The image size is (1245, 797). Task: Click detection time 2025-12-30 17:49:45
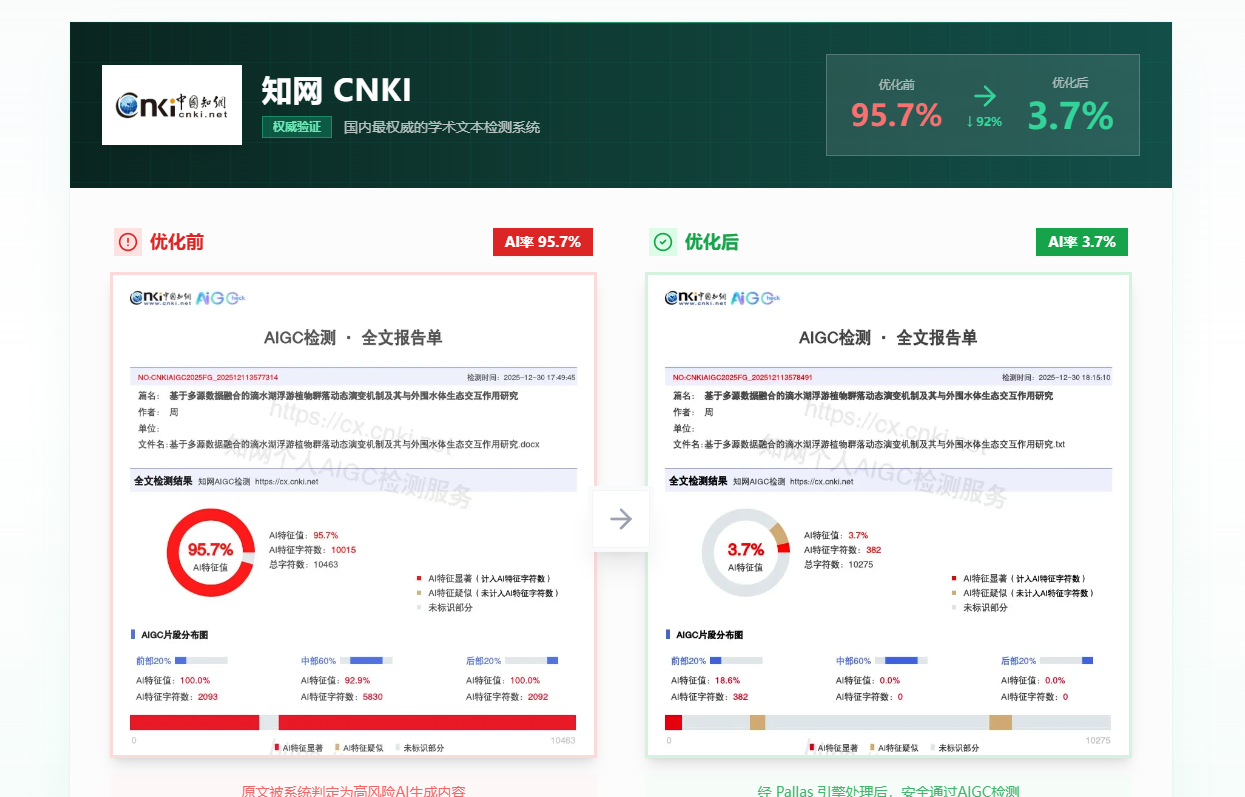[521, 378]
